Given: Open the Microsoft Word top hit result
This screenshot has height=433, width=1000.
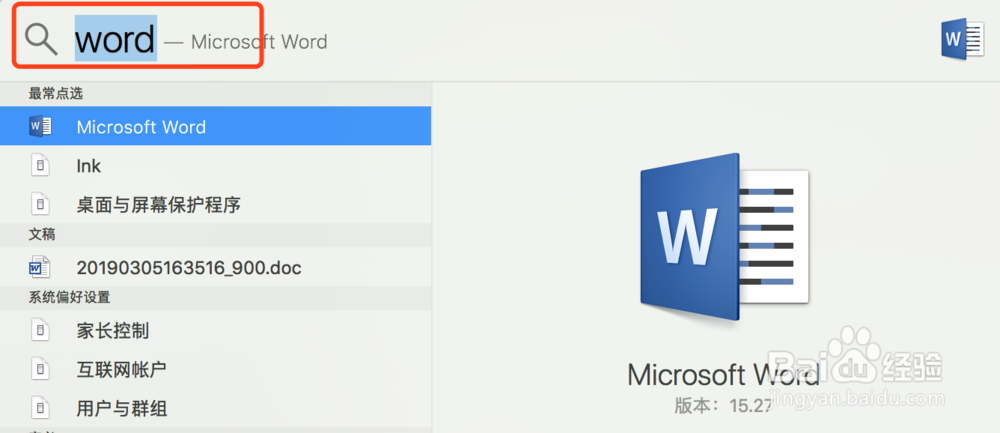Looking at the screenshot, I should coord(216,126).
